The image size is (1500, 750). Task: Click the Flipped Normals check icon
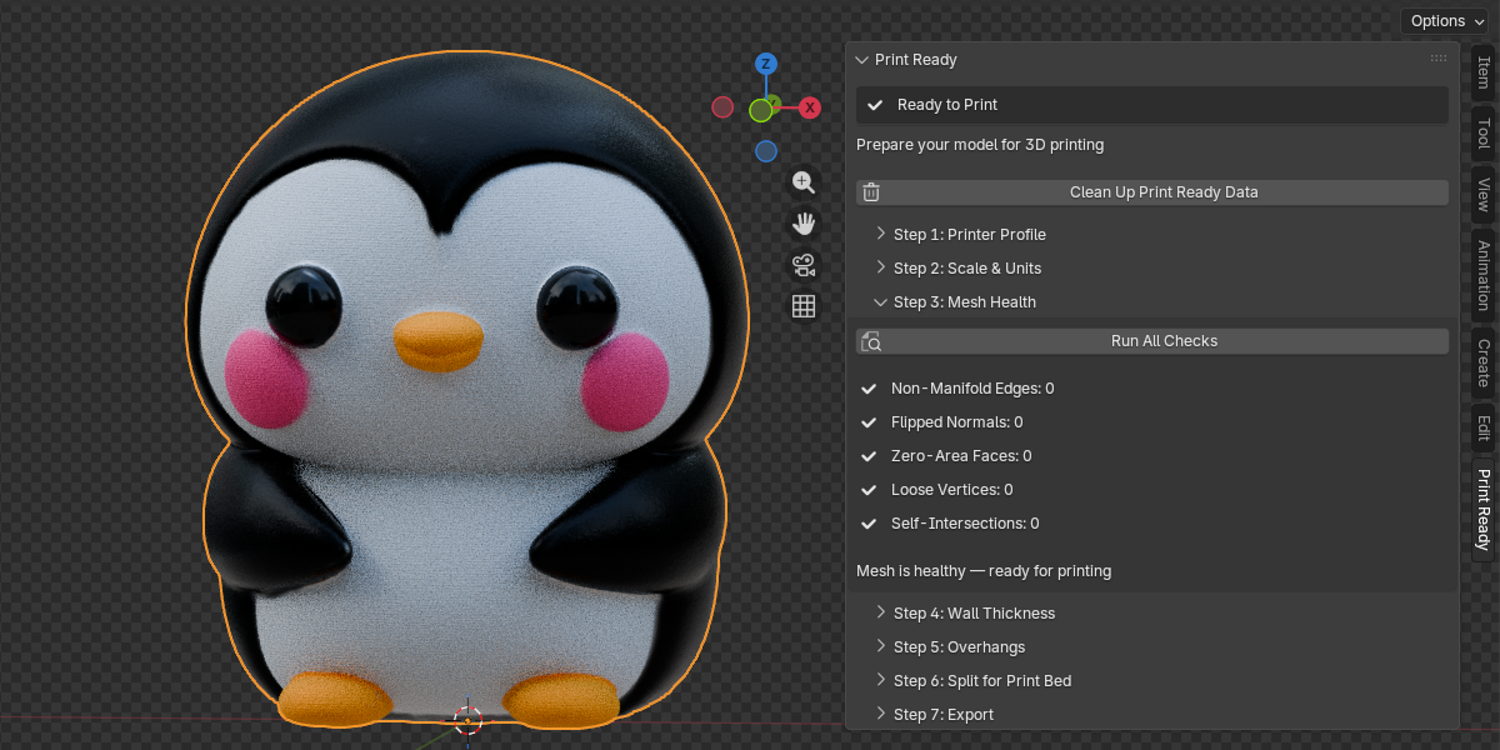click(869, 422)
